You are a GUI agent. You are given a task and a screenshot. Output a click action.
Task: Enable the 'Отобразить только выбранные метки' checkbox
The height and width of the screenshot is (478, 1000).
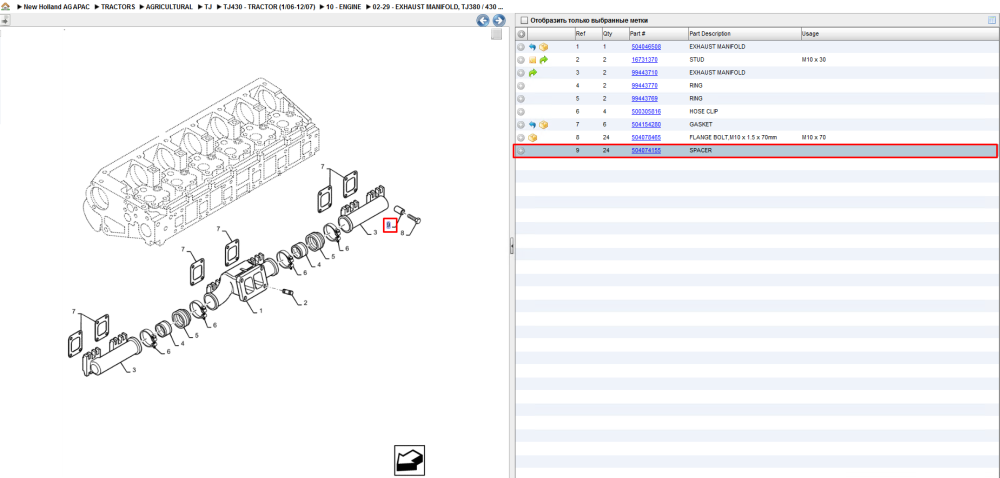[x=524, y=20]
